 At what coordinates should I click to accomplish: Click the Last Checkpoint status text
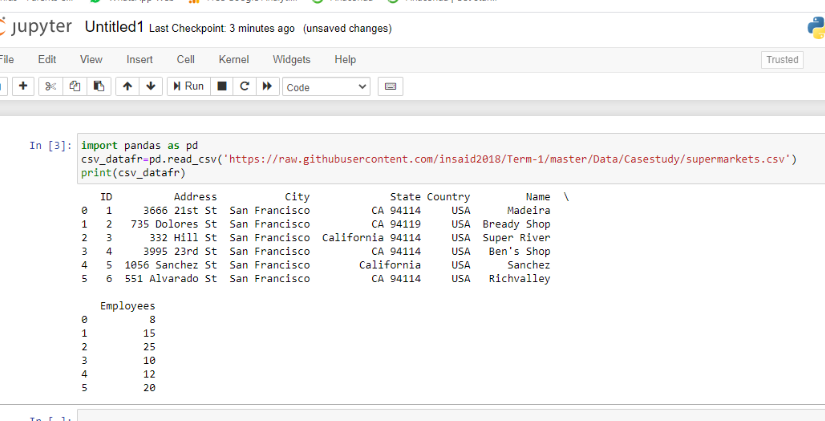tap(222, 29)
